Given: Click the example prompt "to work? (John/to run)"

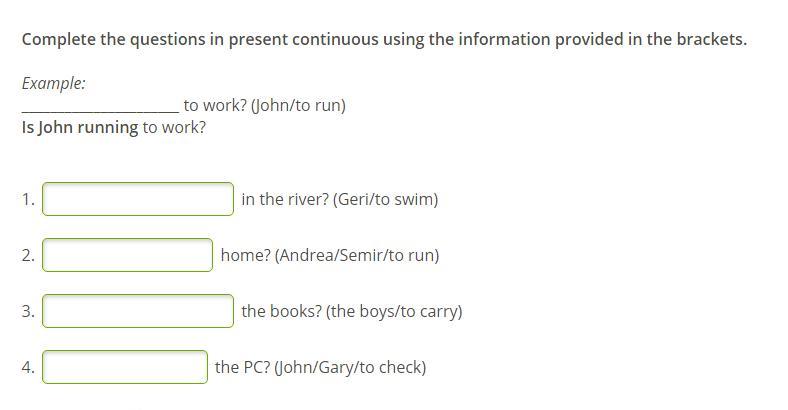Looking at the screenshot, I should pyautogui.click(x=265, y=105).
